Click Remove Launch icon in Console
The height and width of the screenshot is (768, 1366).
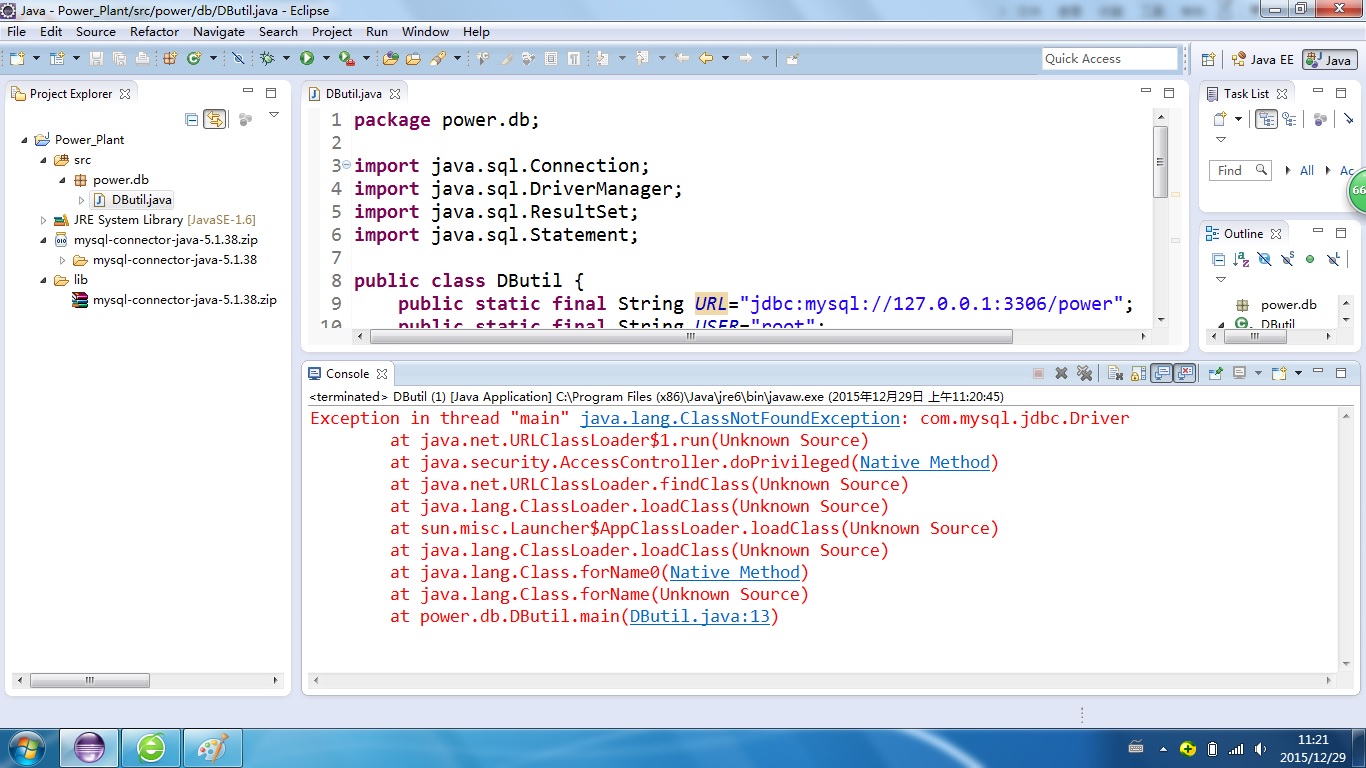click(x=1061, y=373)
